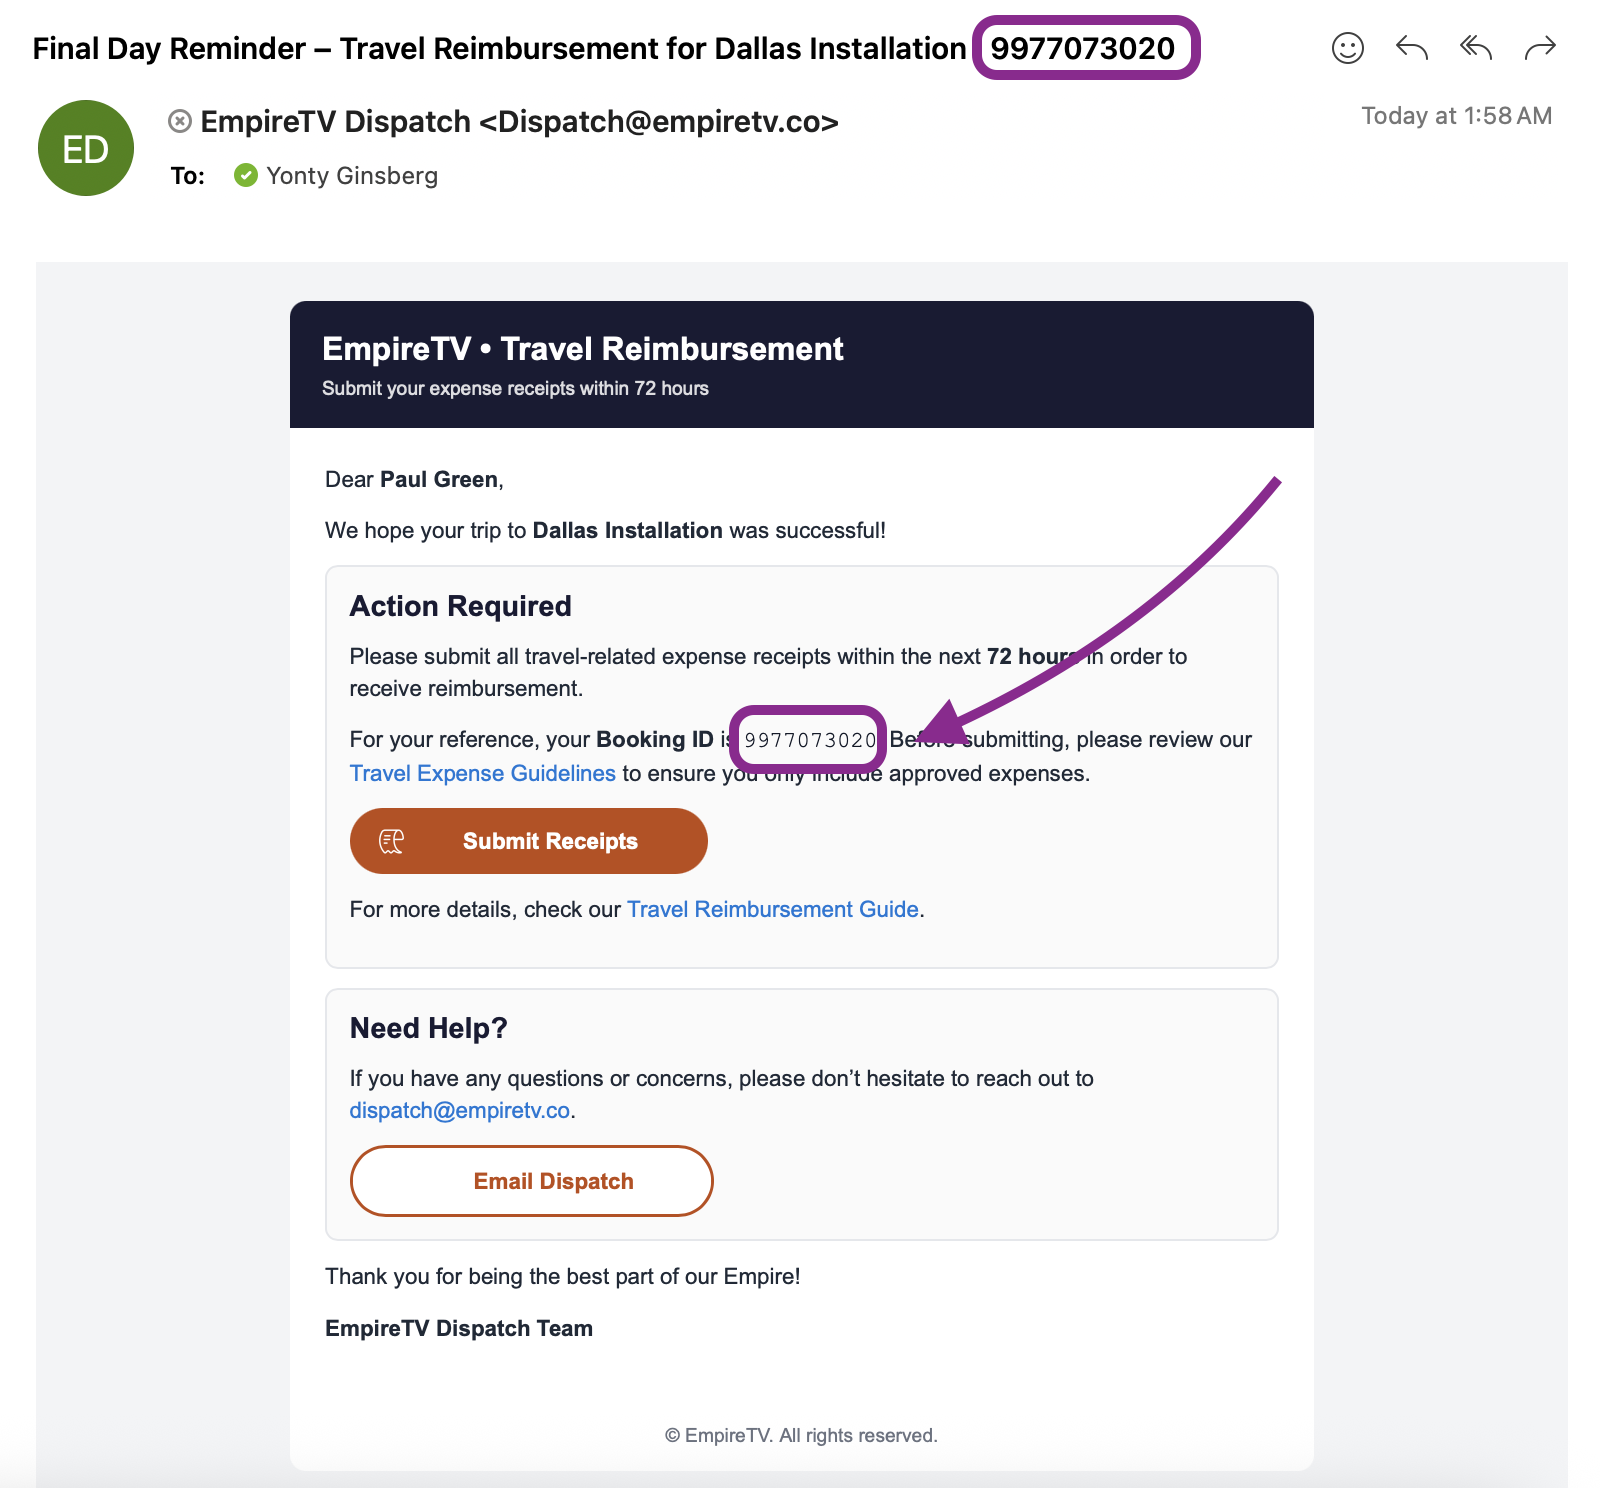Click the receipt icon in Submit Receipts
Image resolution: width=1600 pixels, height=1488 pixels.
click(x=391, y=841)
